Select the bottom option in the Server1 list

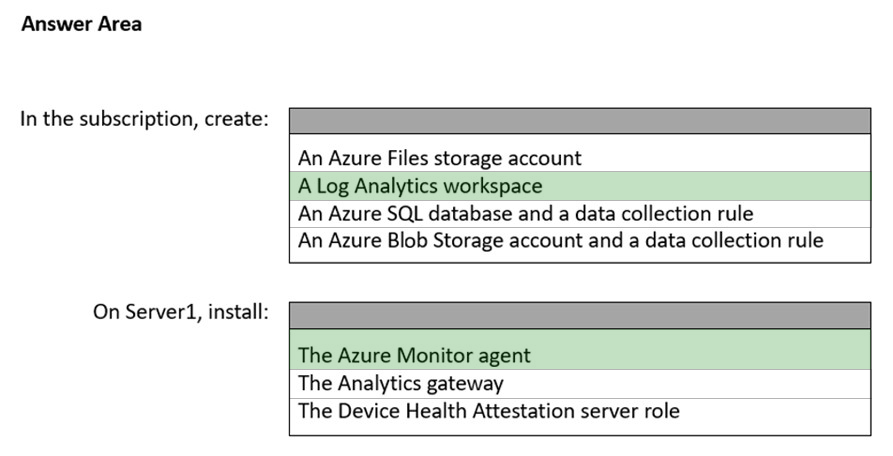click(489, 410)
